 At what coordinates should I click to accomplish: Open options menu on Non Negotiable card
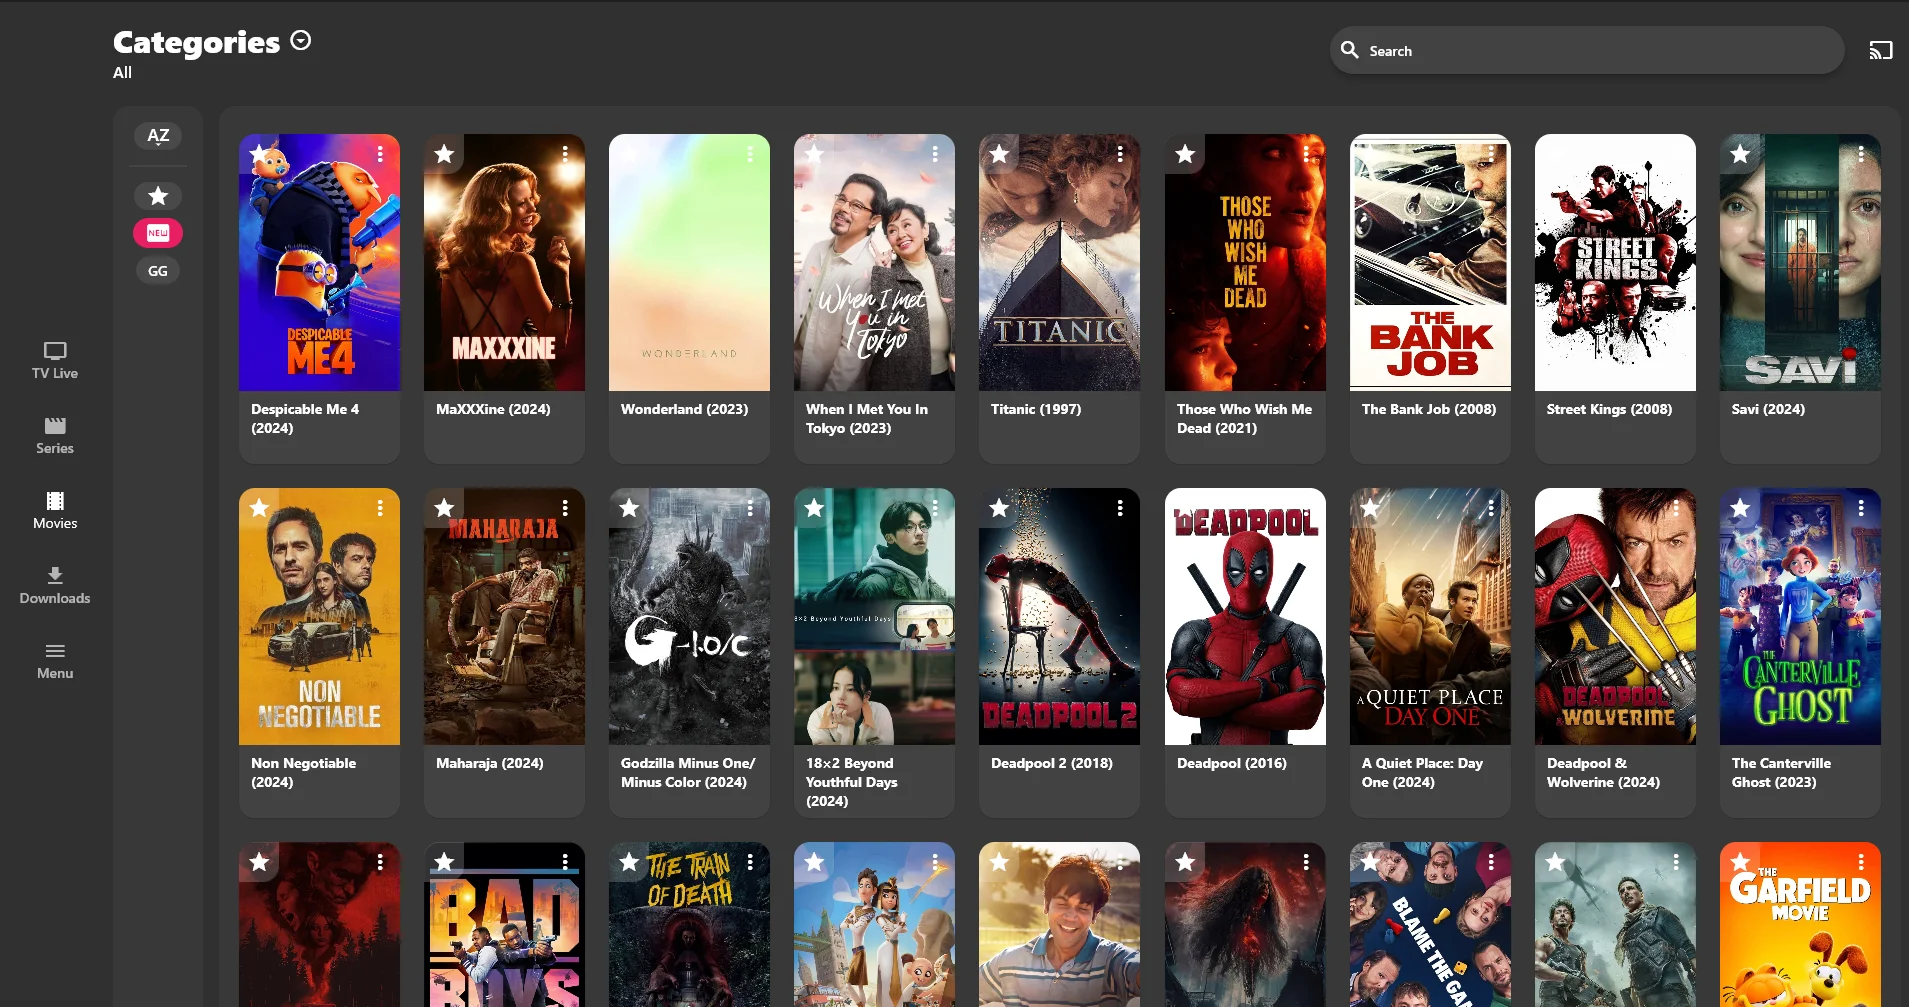point(380,508)
